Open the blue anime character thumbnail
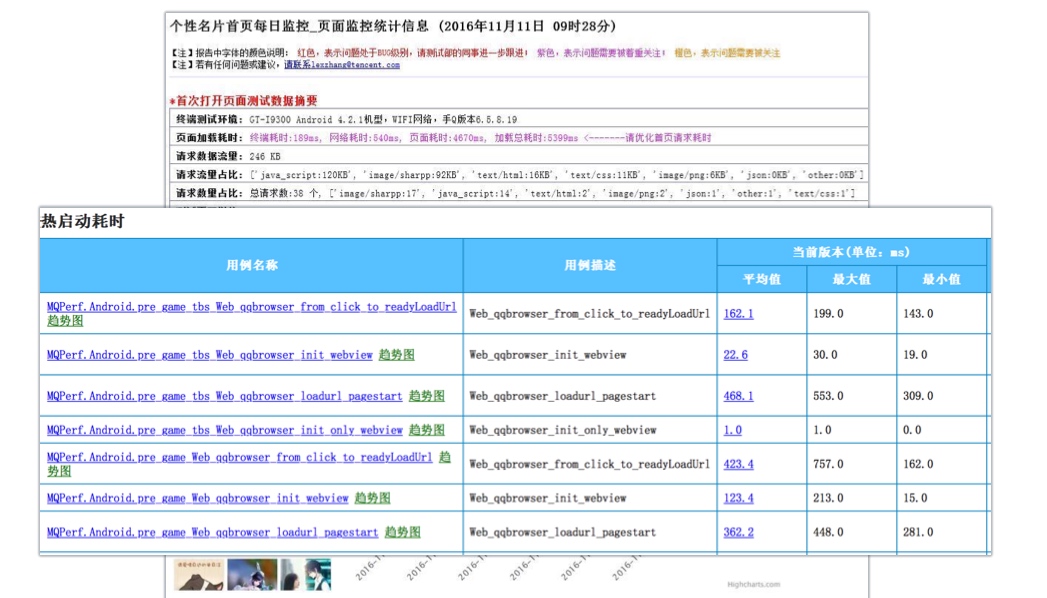The width and height of the screenshot is (1047, 598). click(x=252, y=575)
